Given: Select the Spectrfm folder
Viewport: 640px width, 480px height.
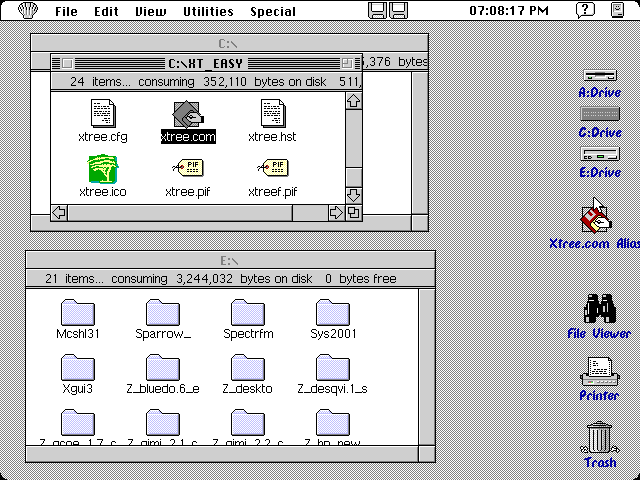Looking at the screenshot, I should point(248,312).
